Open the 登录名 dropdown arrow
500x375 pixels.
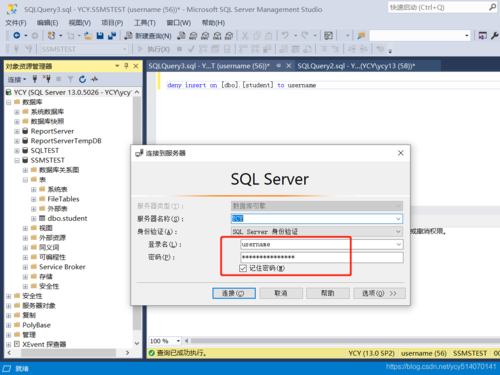click(x=399, y=244)
